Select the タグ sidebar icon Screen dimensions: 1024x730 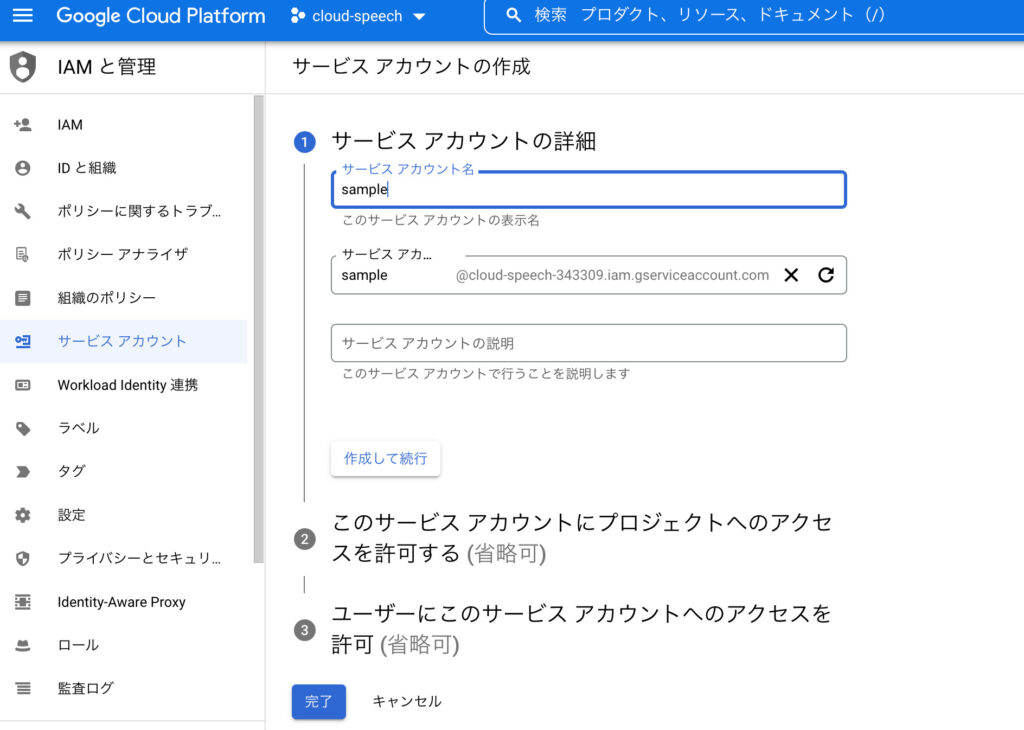coord(22,471)
